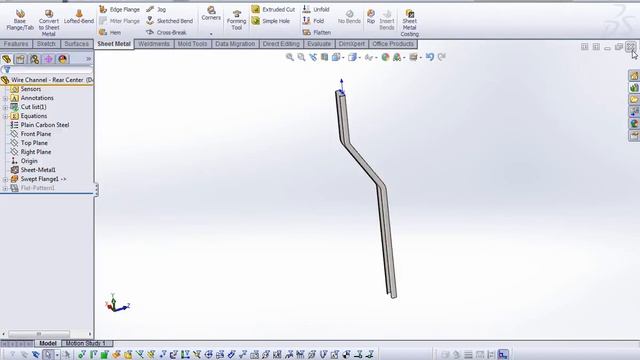
Task: Switch to the Evaluate tab
Action: click(319, 44)
